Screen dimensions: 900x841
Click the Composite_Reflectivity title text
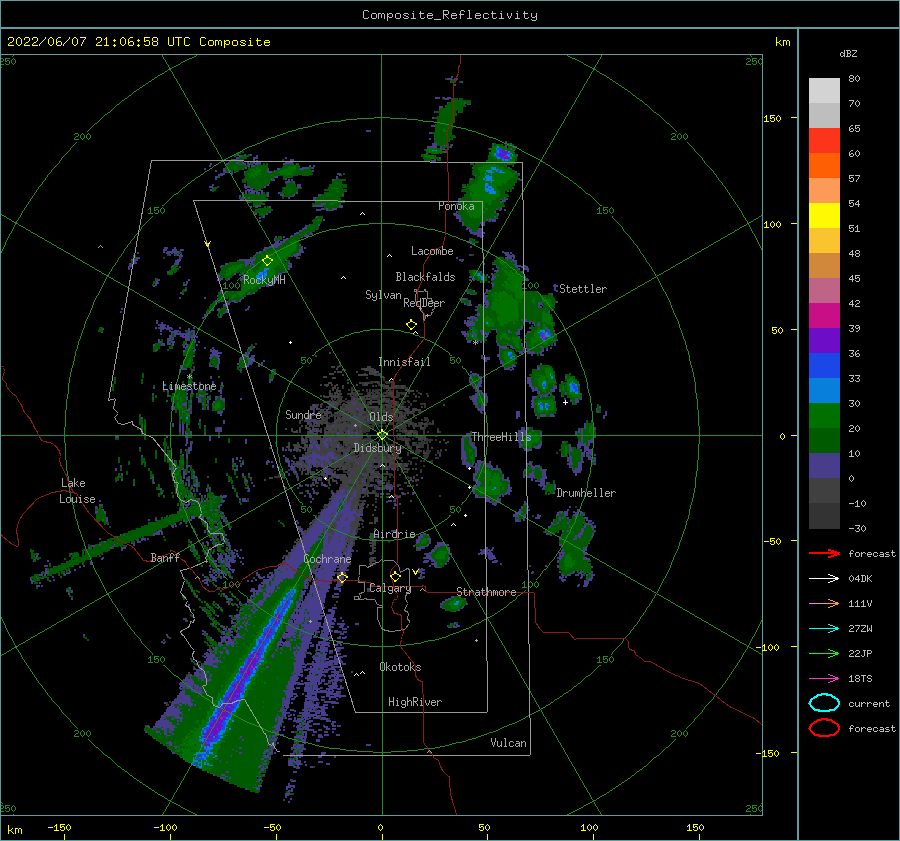coord(449,15)
